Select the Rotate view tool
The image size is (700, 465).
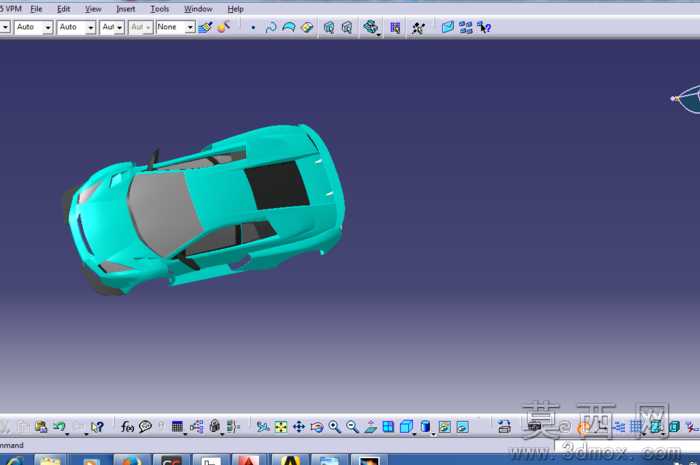click(317, 427)
